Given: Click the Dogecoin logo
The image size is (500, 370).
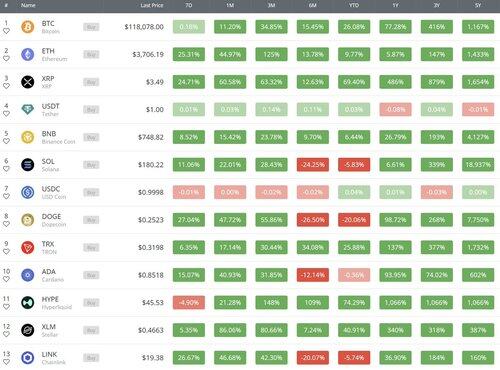Looking at the screenshot, I should pyautogui.click(x=28, y=220).
